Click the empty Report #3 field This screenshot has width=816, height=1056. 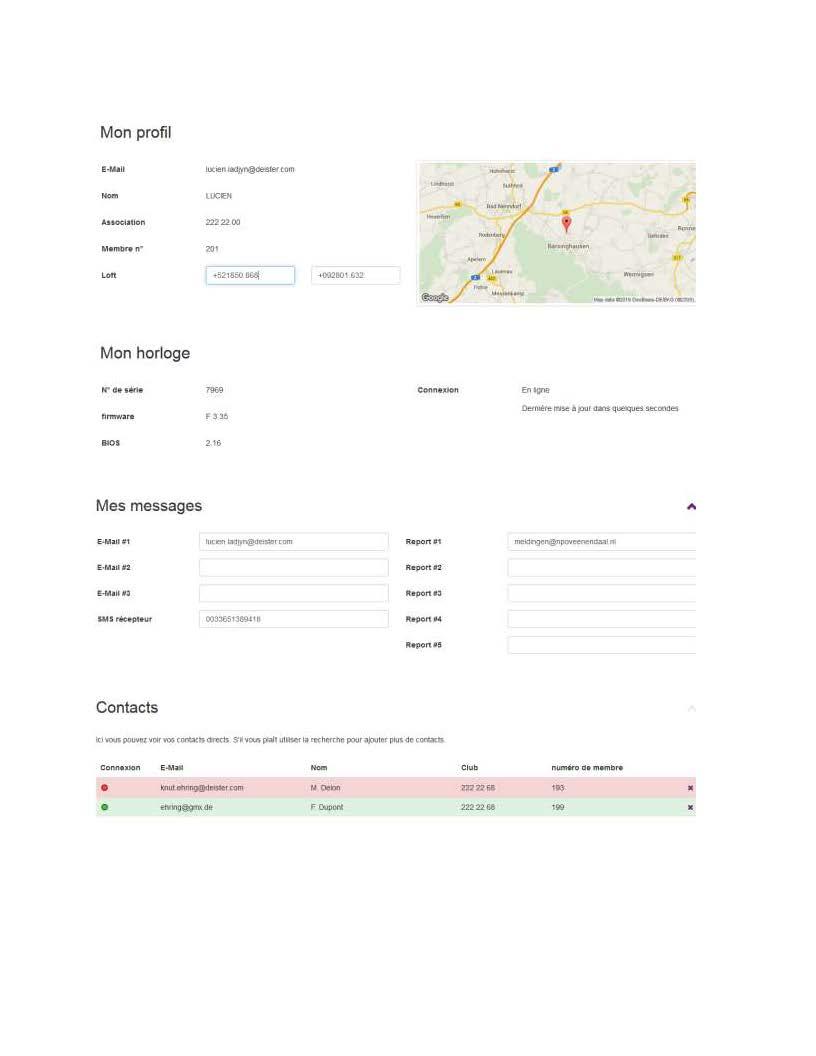point(602,593)
